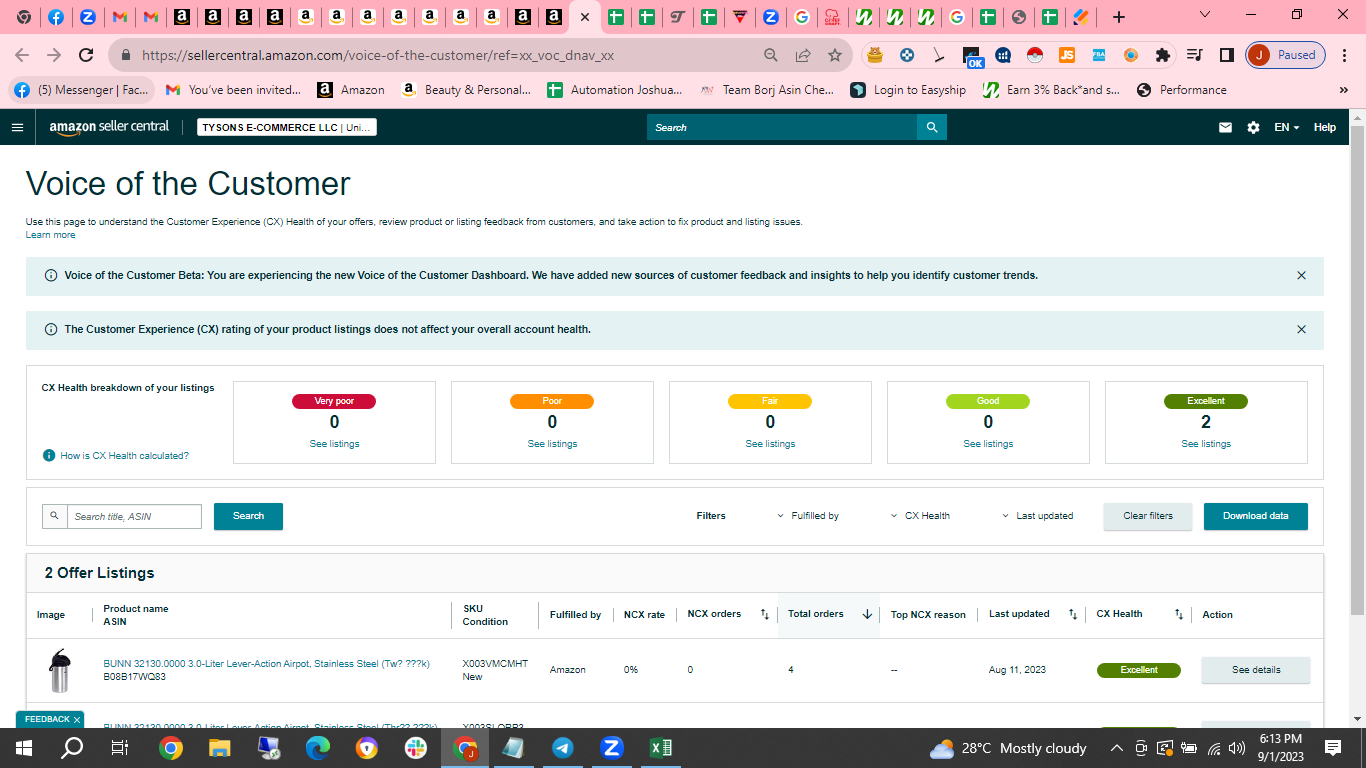1366x768 pixels.
Task: Open the Windows notification center
Action: 1332,748
